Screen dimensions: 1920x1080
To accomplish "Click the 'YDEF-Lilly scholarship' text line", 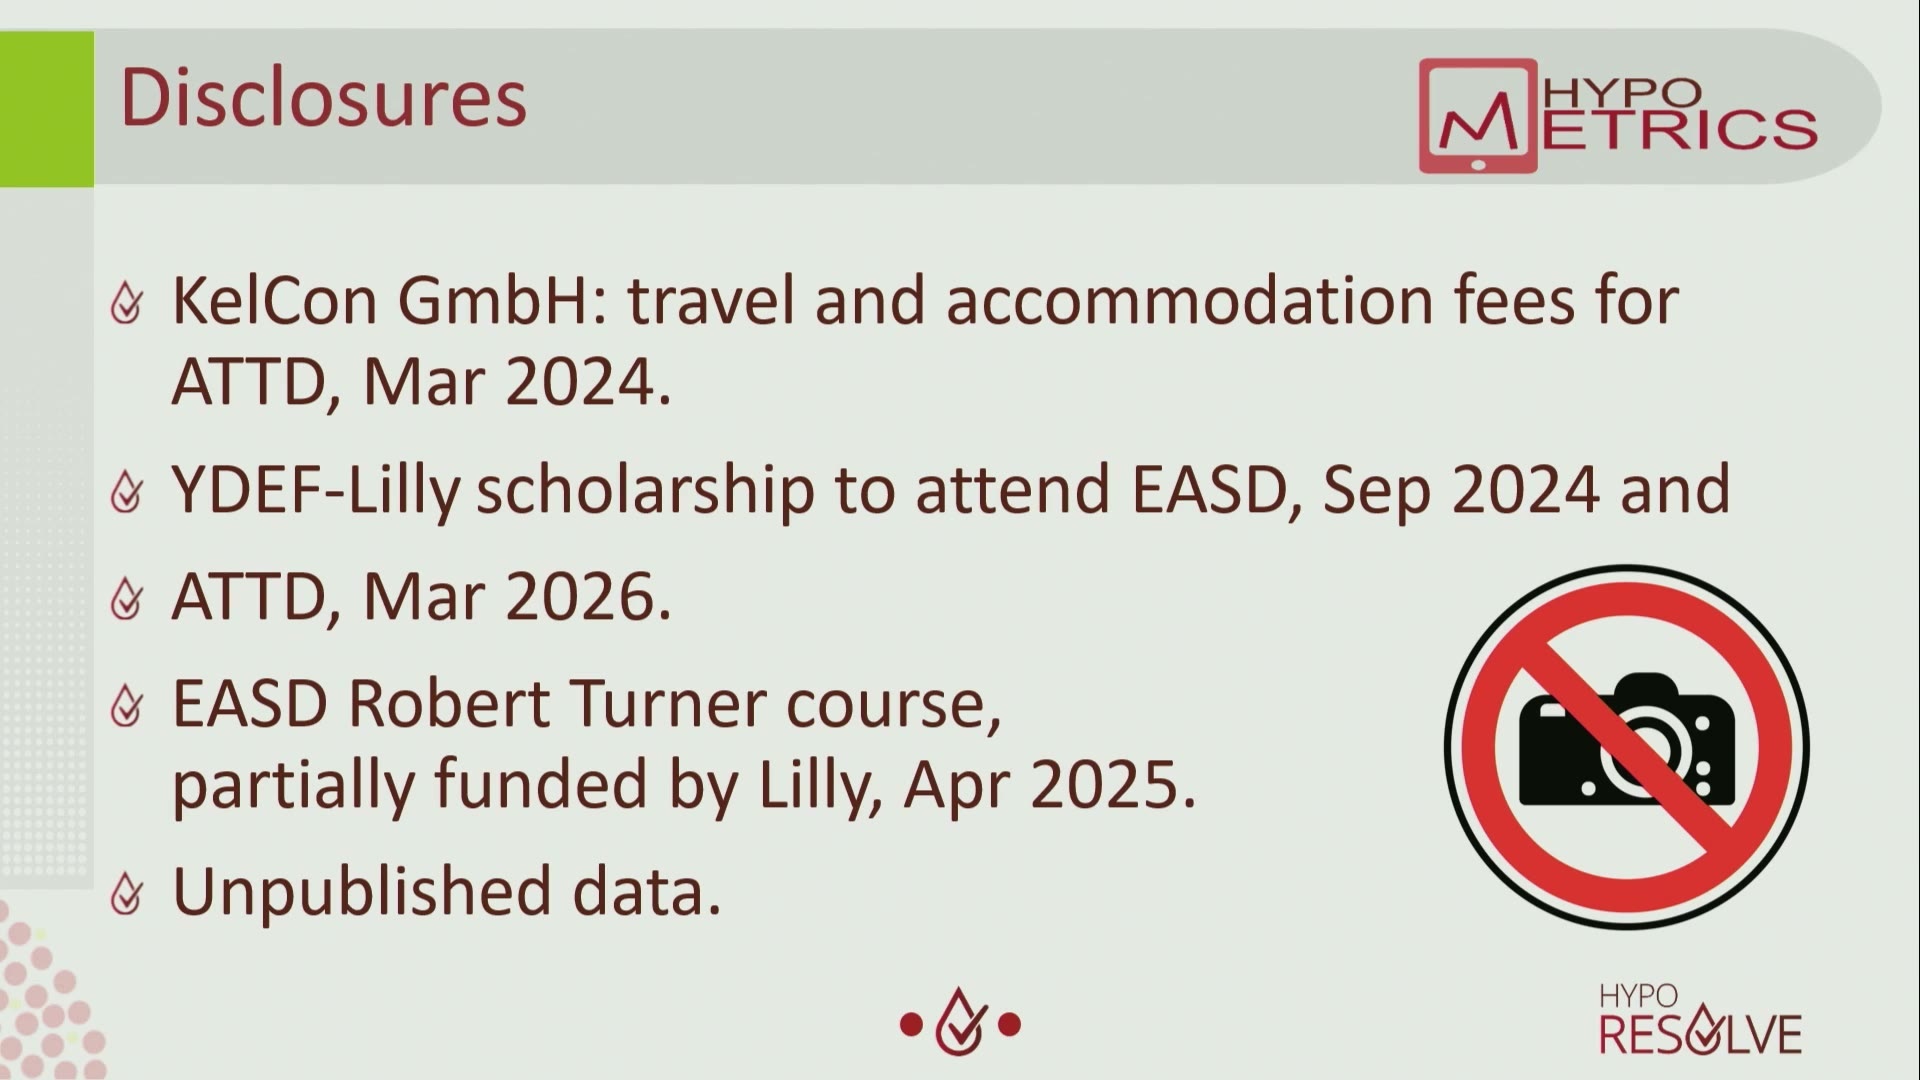I will tap(494, 491).
